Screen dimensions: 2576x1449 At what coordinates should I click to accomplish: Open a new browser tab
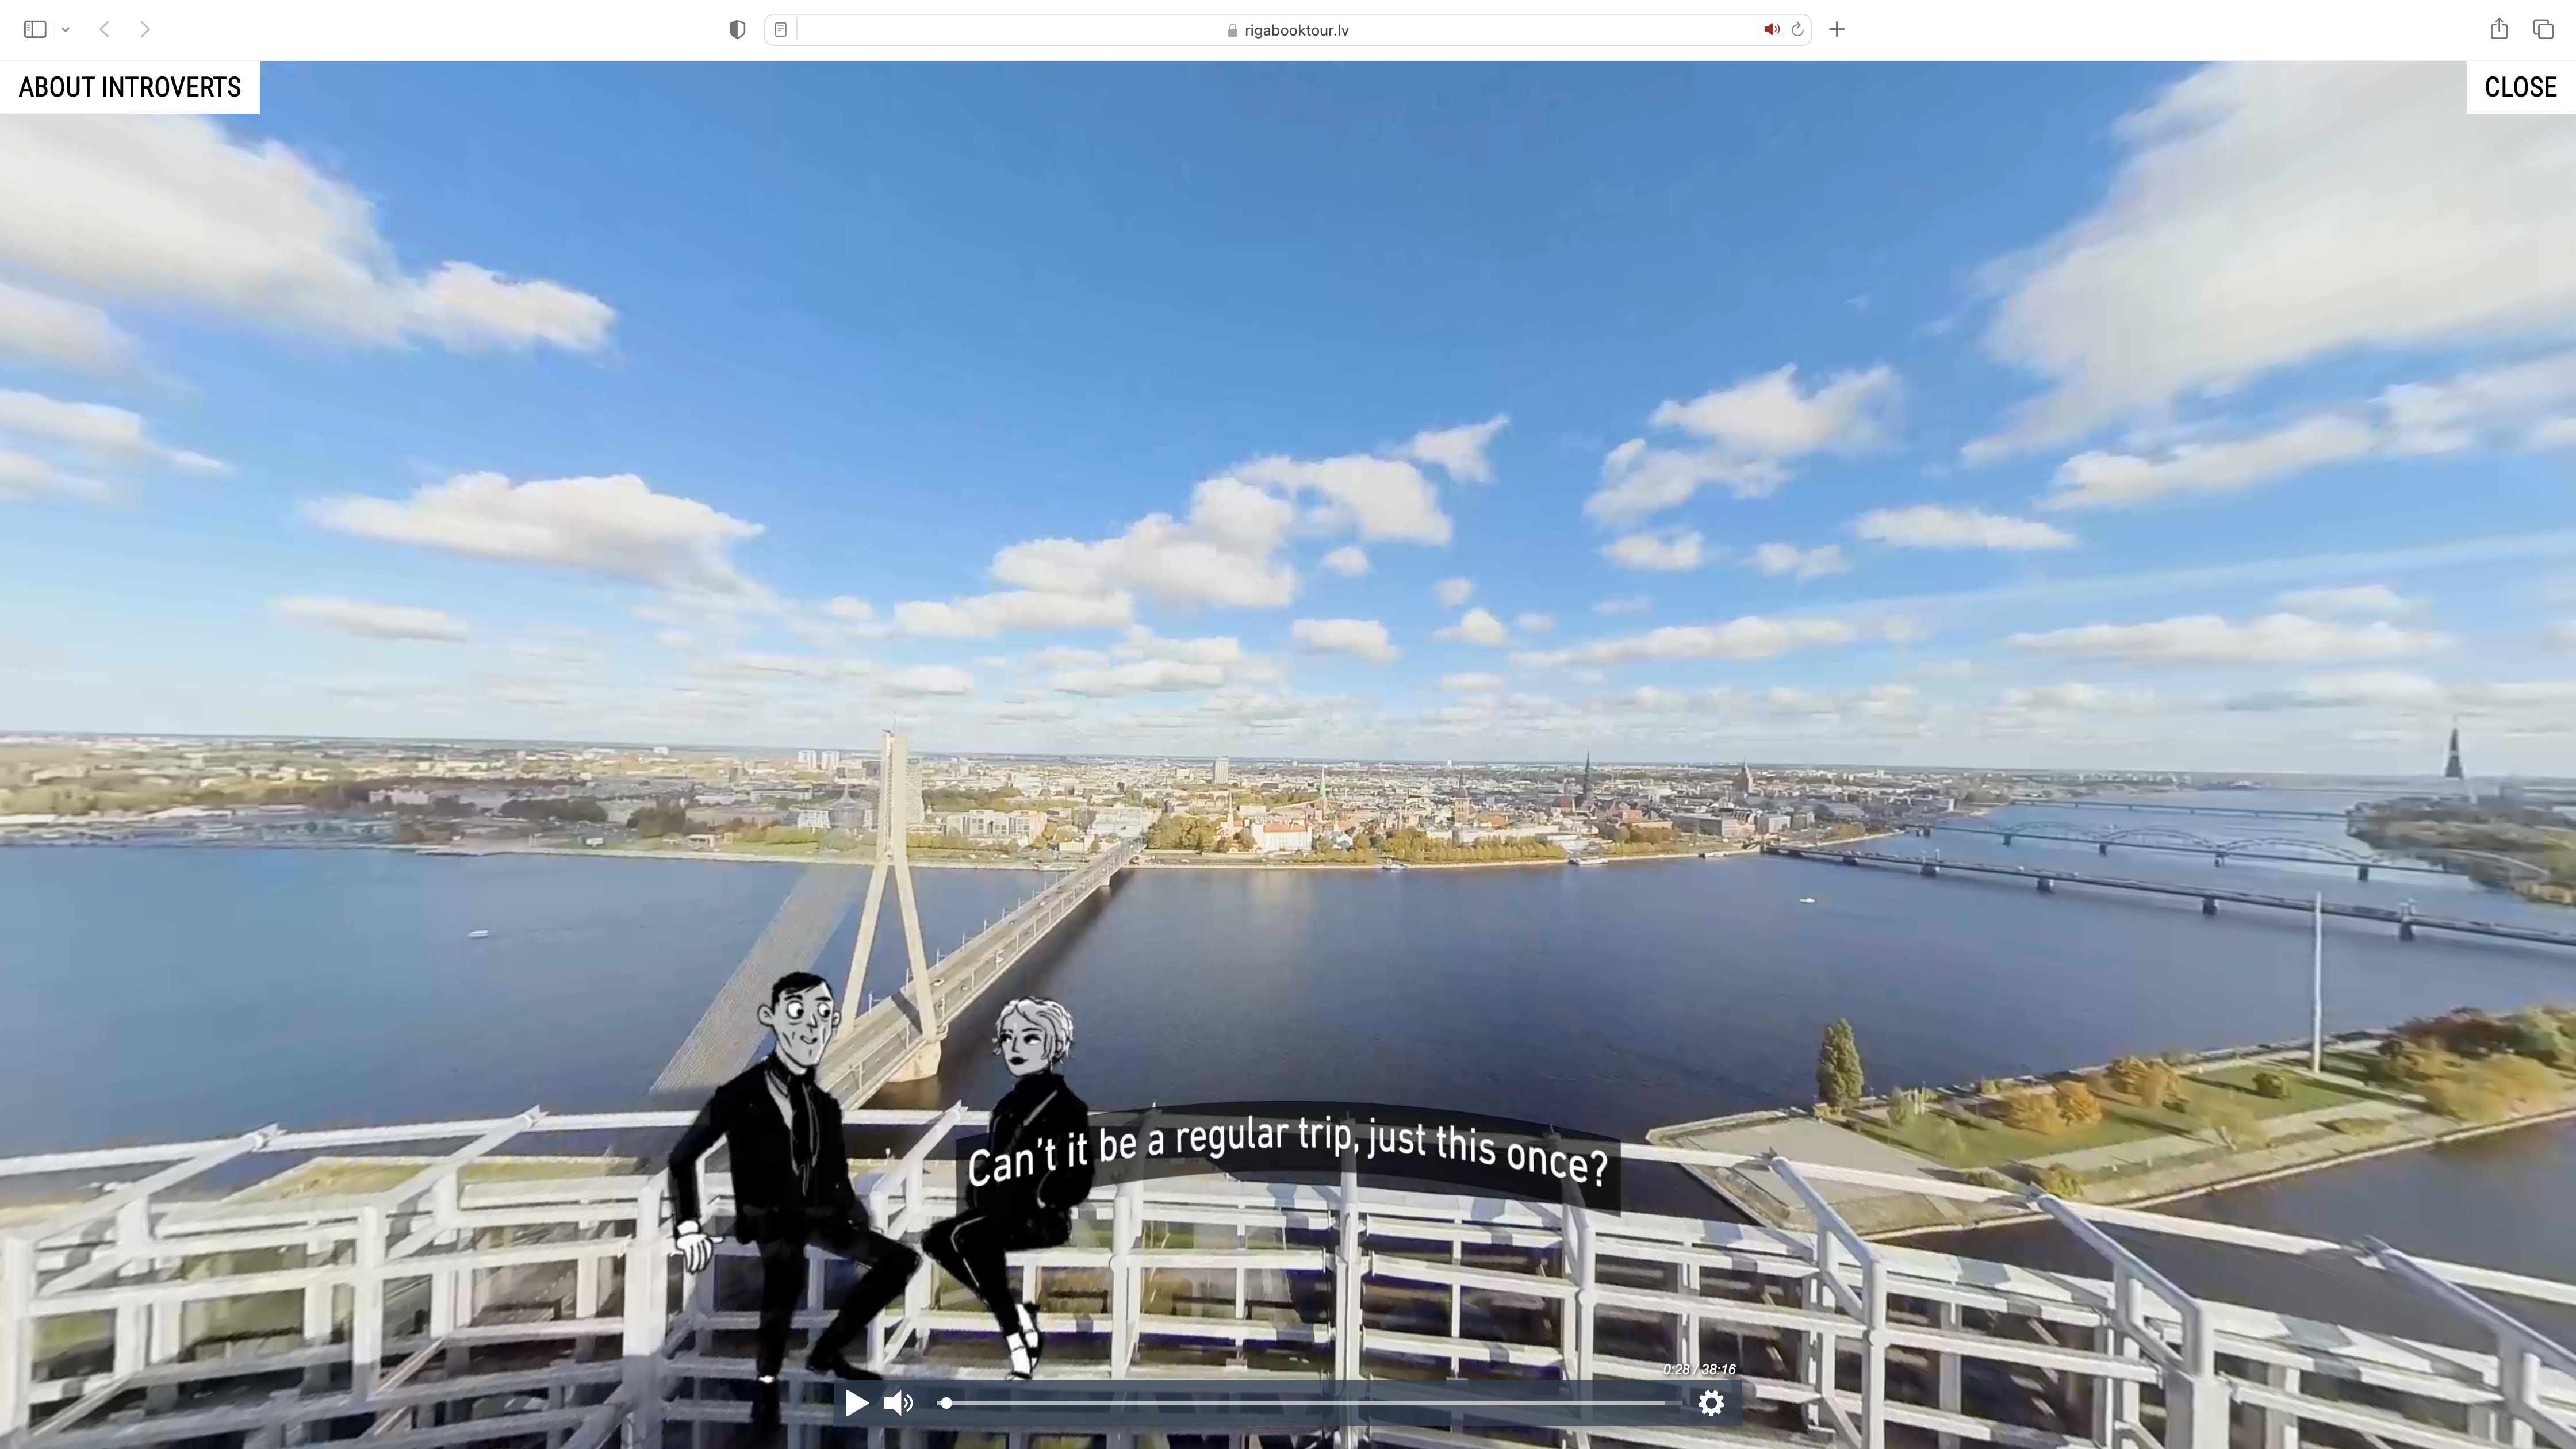pyautogui.click(x=1836, y=29)
